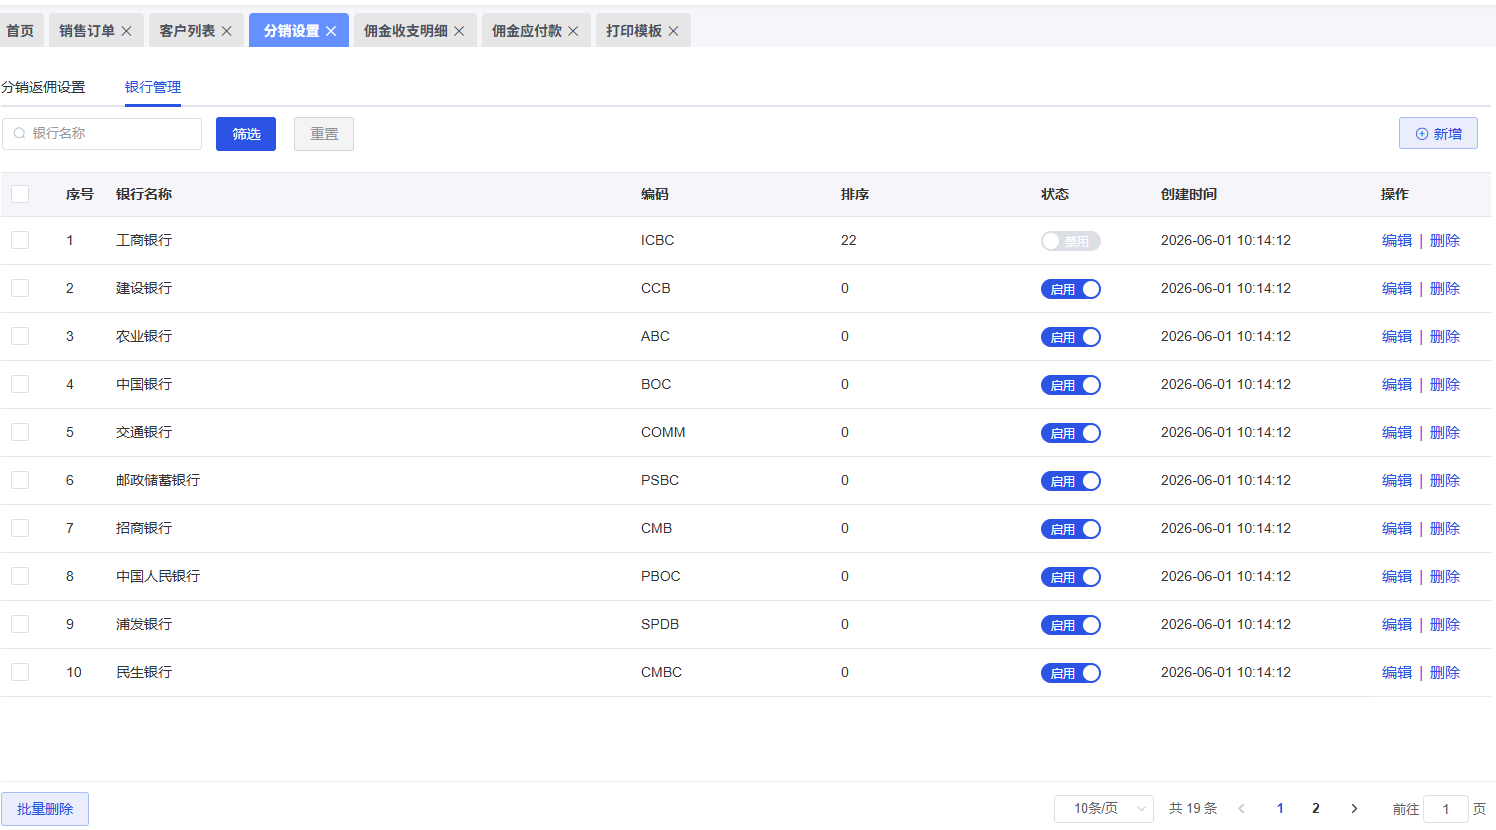The height and width of the screenshot is (830, 1496).
Task: Toggle the 中国银行 status switch
Action: tap(1071, 385)
